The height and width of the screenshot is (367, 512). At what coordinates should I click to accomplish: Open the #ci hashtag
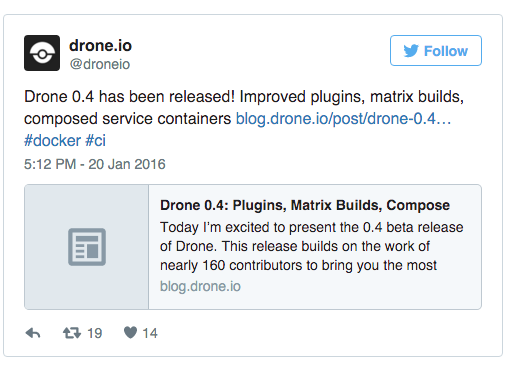[x=96, y=140]
